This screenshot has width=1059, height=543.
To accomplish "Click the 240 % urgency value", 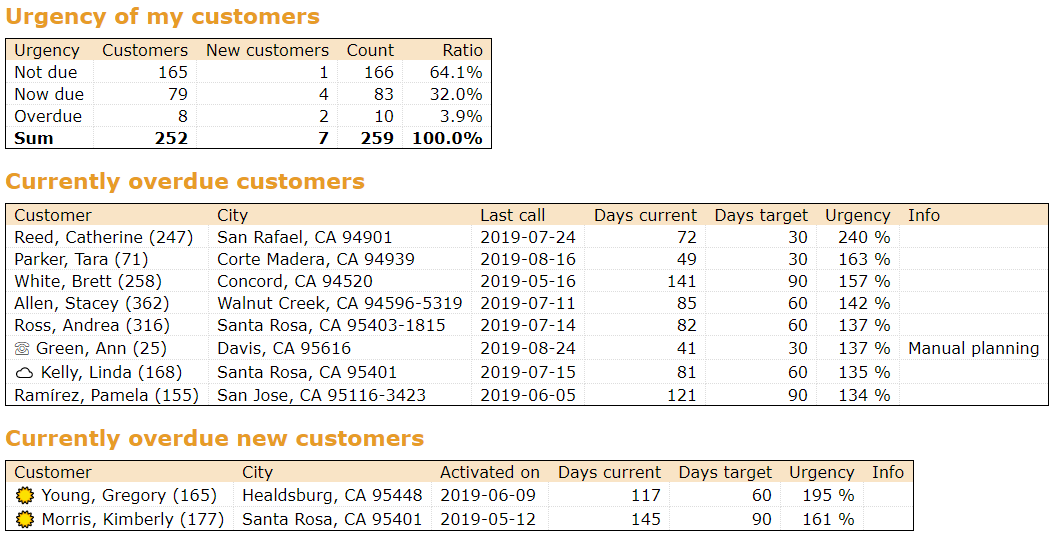I will tap(864, 238).
